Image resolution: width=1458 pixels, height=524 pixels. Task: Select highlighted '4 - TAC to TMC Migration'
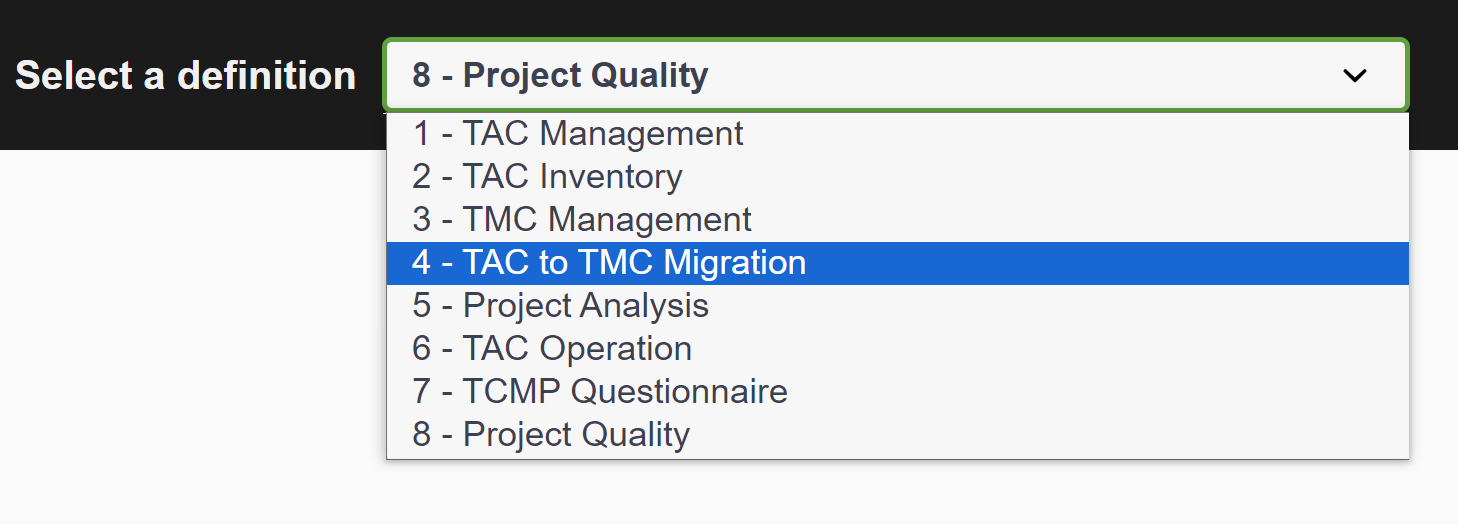click(x=609, y=263)
